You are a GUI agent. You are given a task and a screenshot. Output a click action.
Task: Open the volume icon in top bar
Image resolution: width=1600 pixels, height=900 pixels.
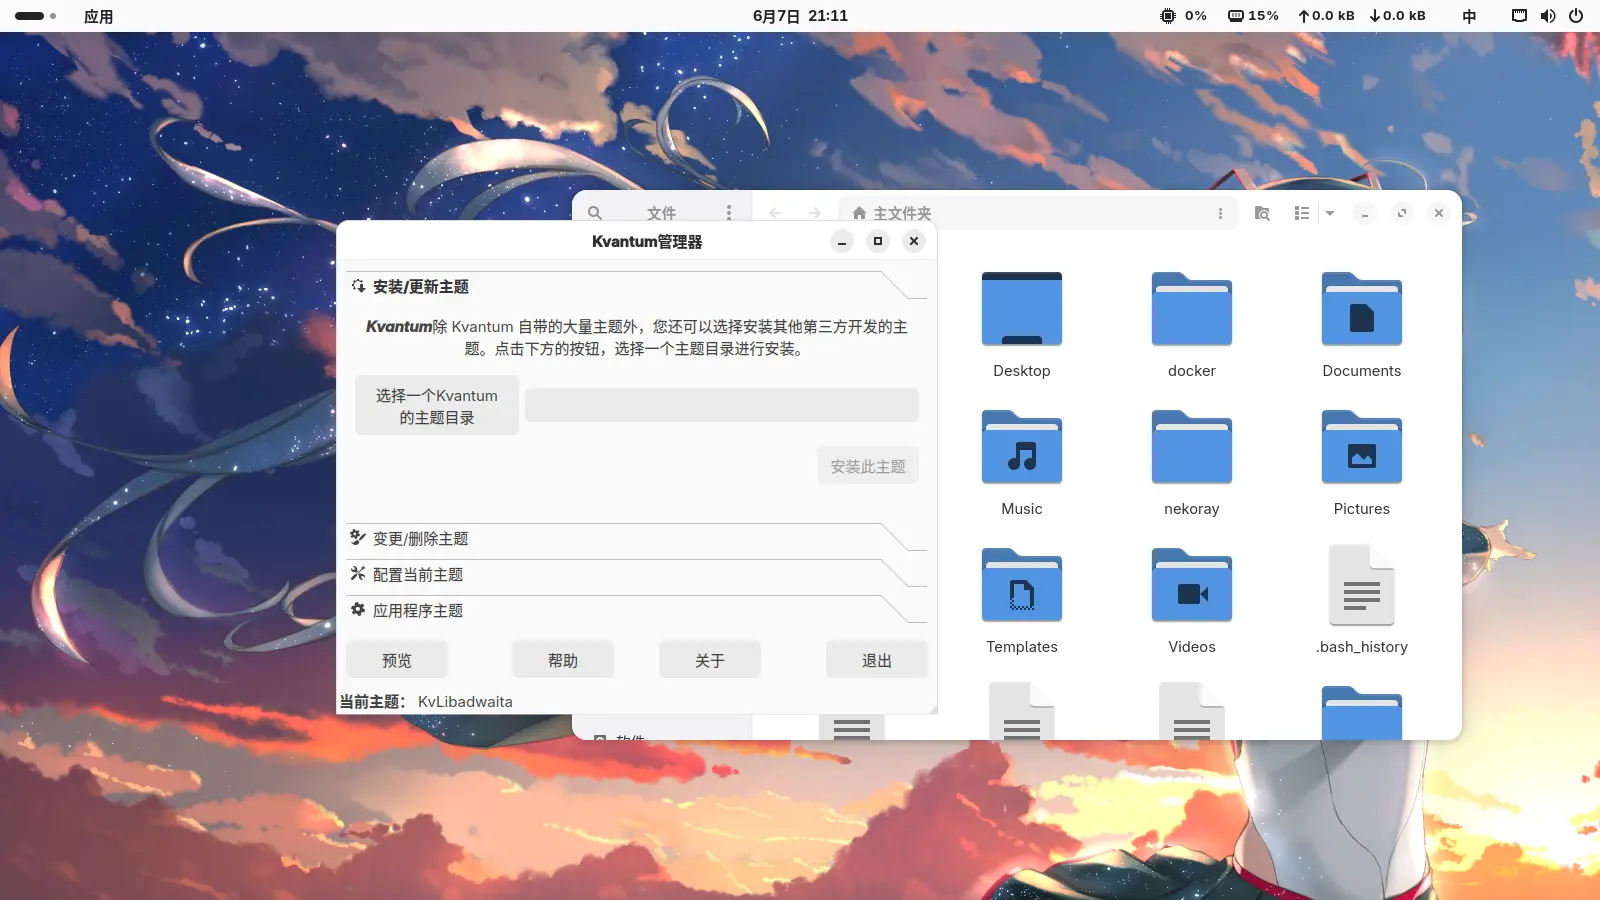click(x=1548, y=16)
